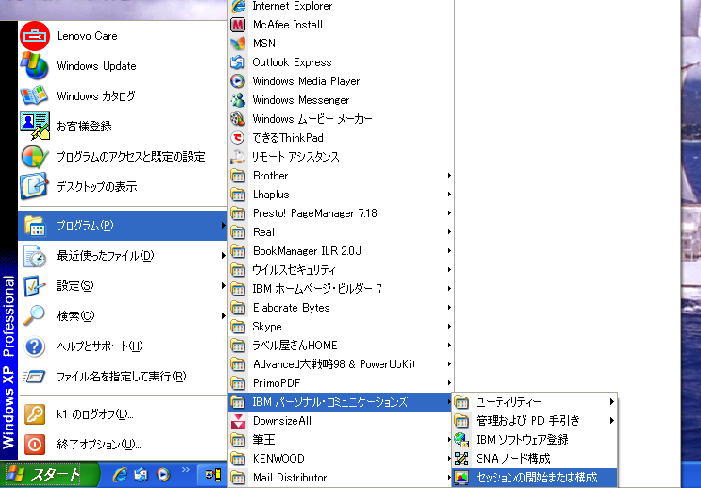Open Windows Media Player in Programs menu
This screenshot has height=488, width=701.
pos(341,81)
